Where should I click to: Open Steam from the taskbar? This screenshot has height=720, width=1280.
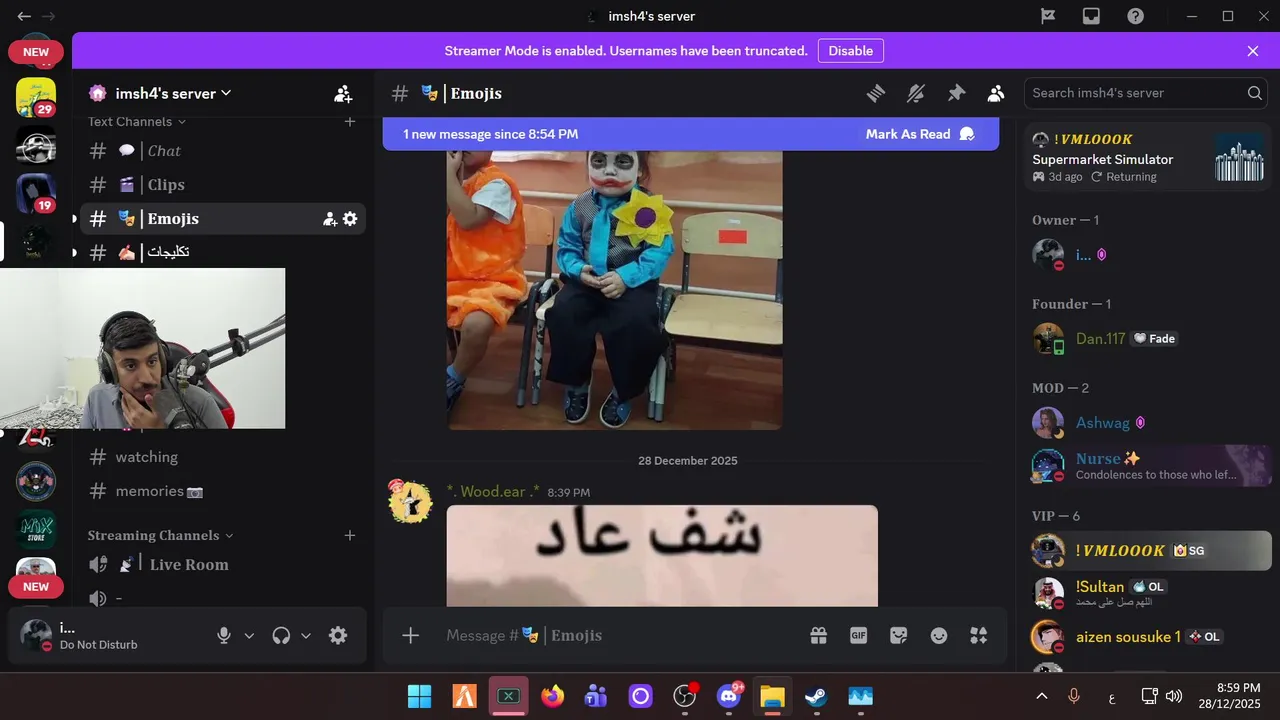(816, 696)
